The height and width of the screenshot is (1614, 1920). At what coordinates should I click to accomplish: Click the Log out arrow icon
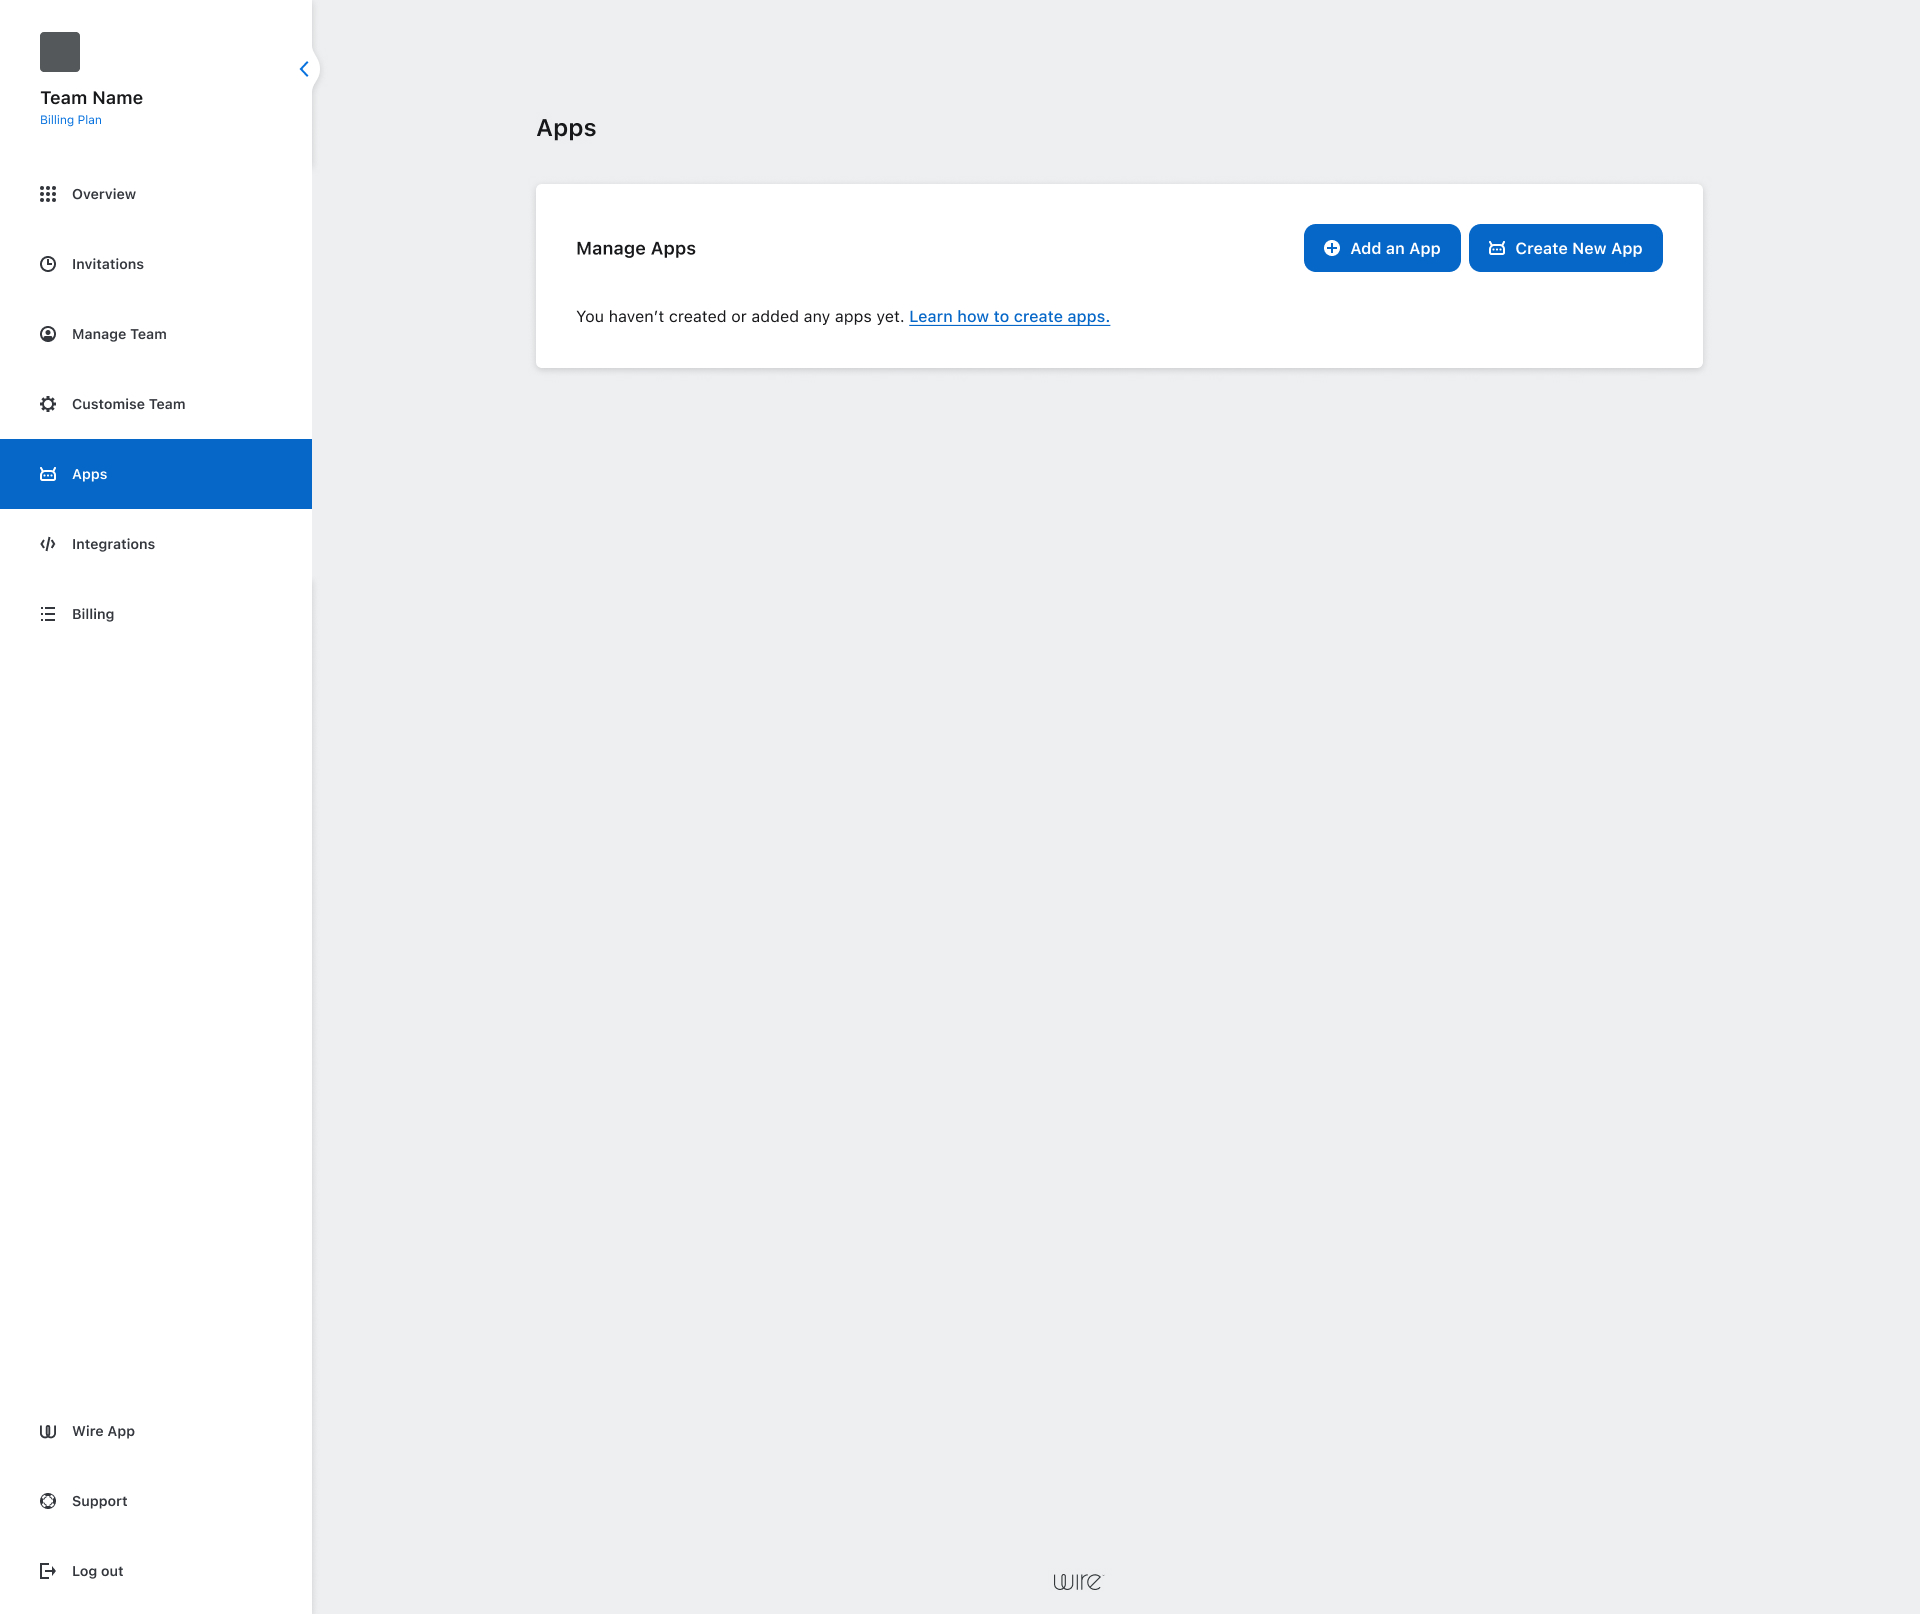(x=48, y=1571)
